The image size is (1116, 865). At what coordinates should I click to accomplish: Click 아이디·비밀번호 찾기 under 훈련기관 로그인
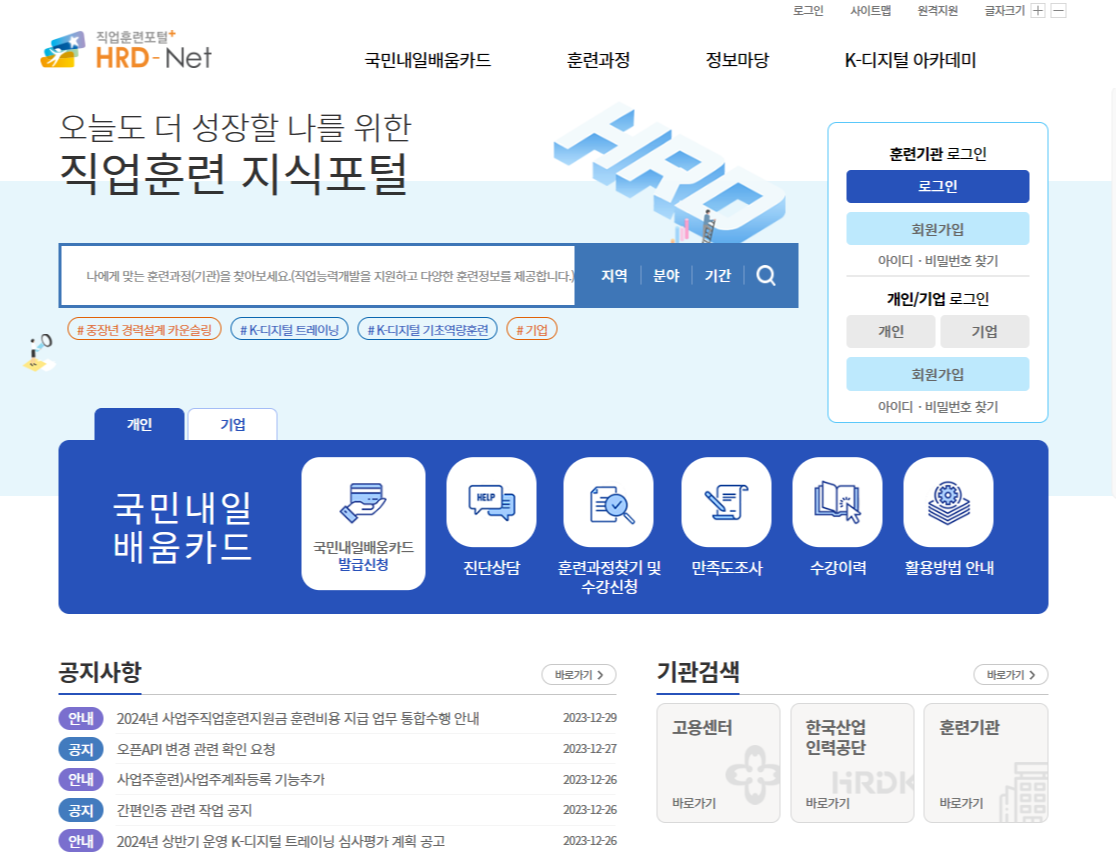pos(937,261)
